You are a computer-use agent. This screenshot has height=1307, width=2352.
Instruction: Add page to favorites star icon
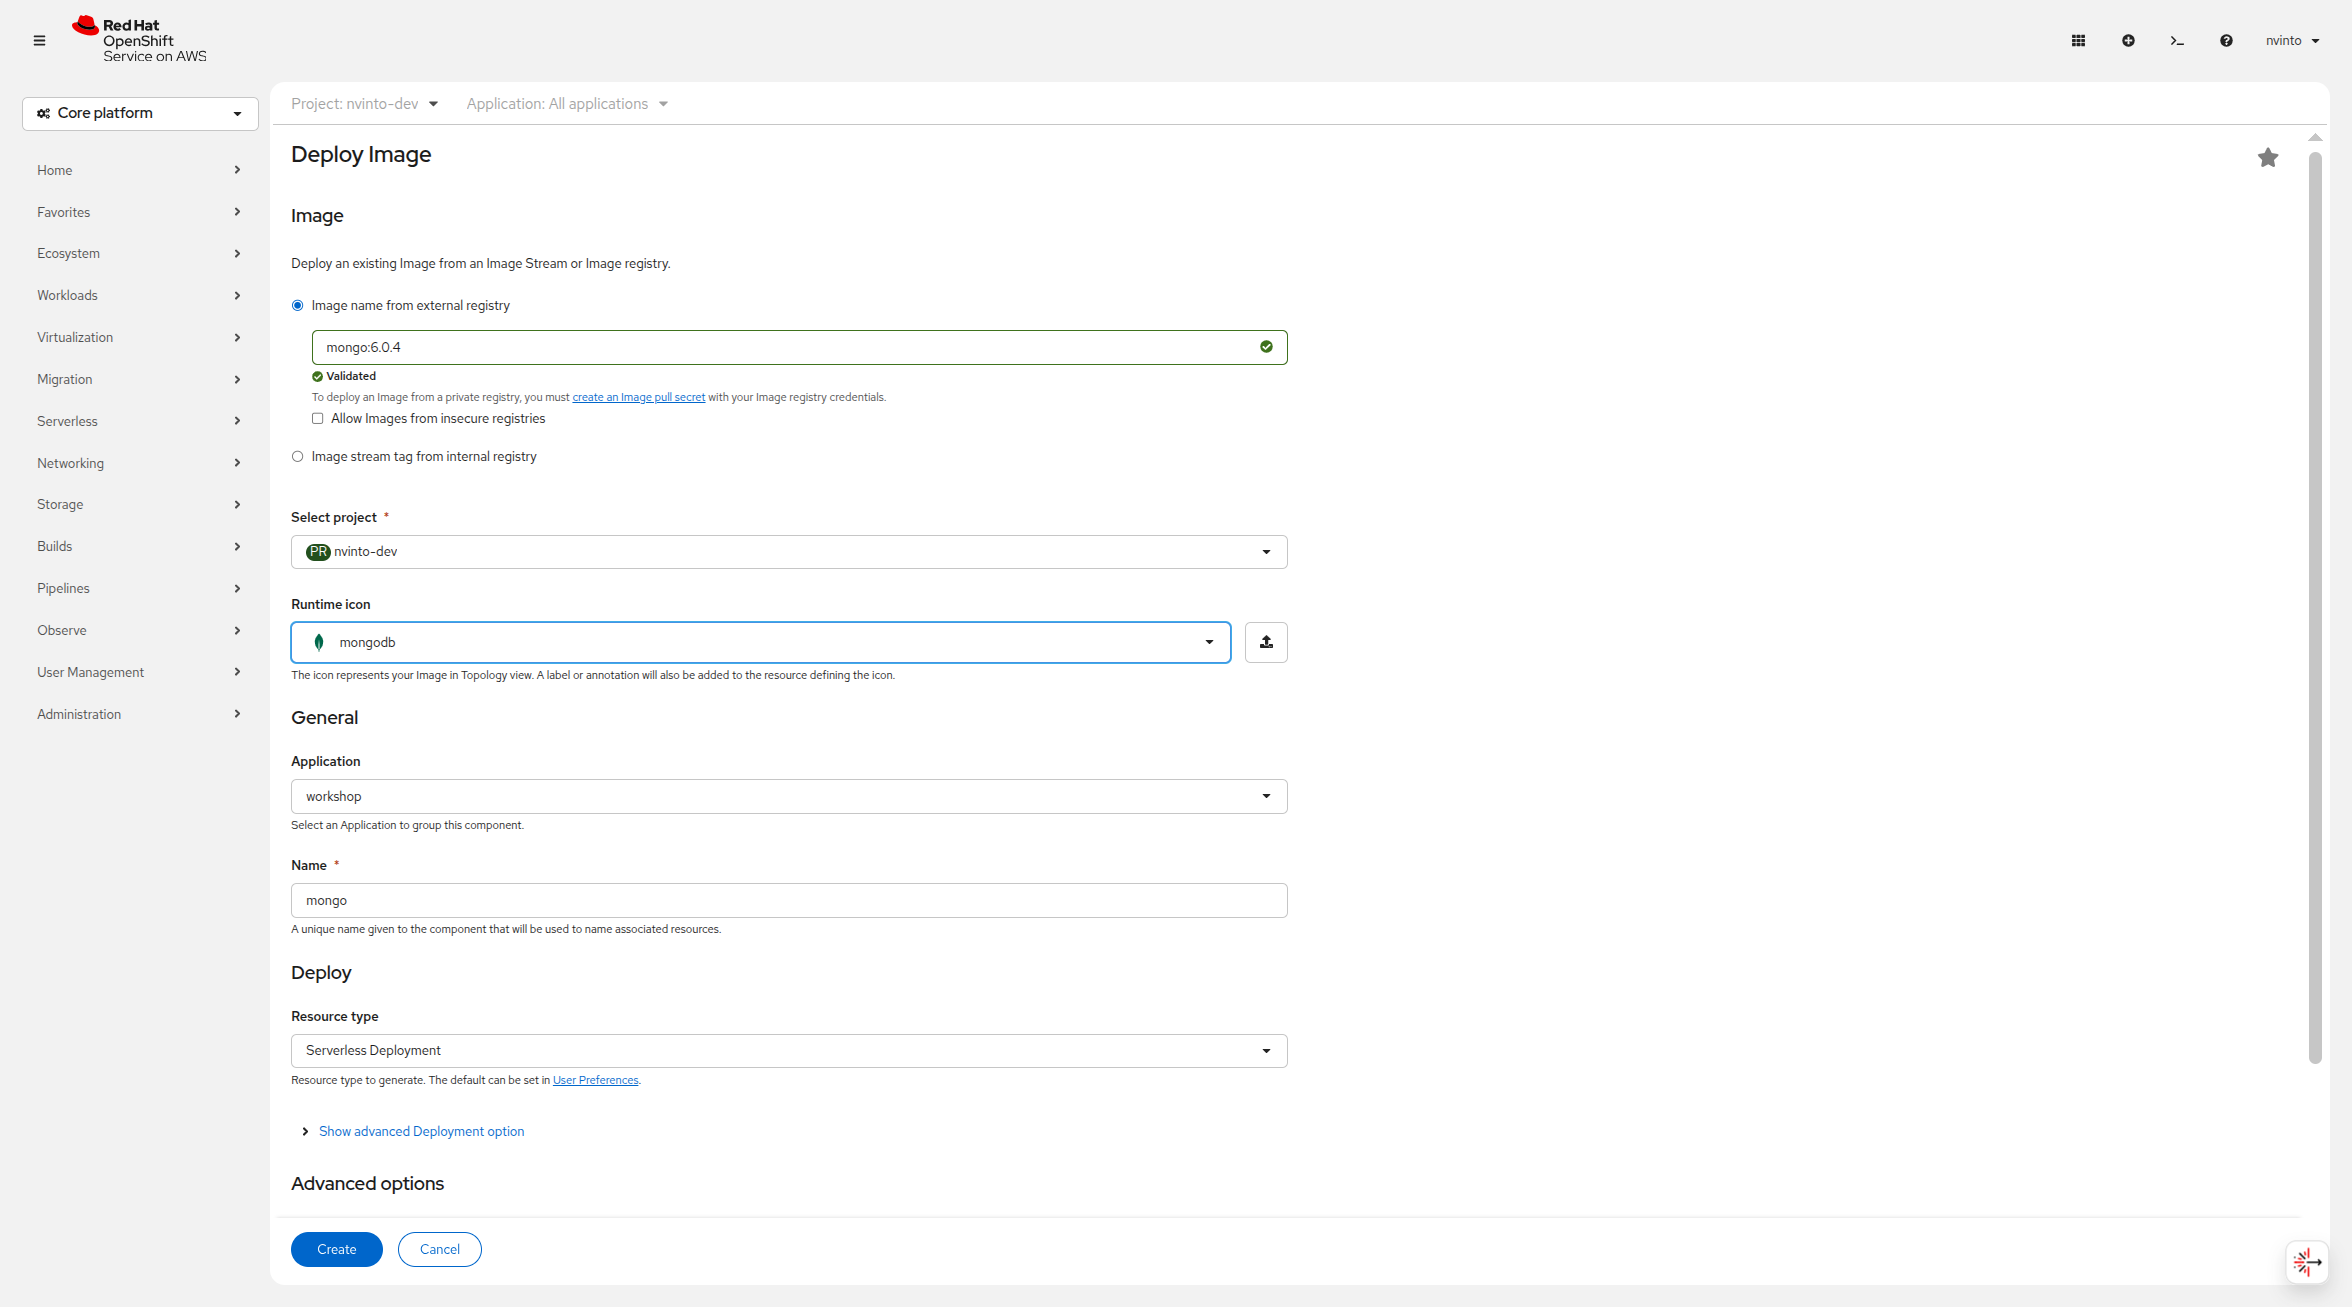tap(2268, 157)
